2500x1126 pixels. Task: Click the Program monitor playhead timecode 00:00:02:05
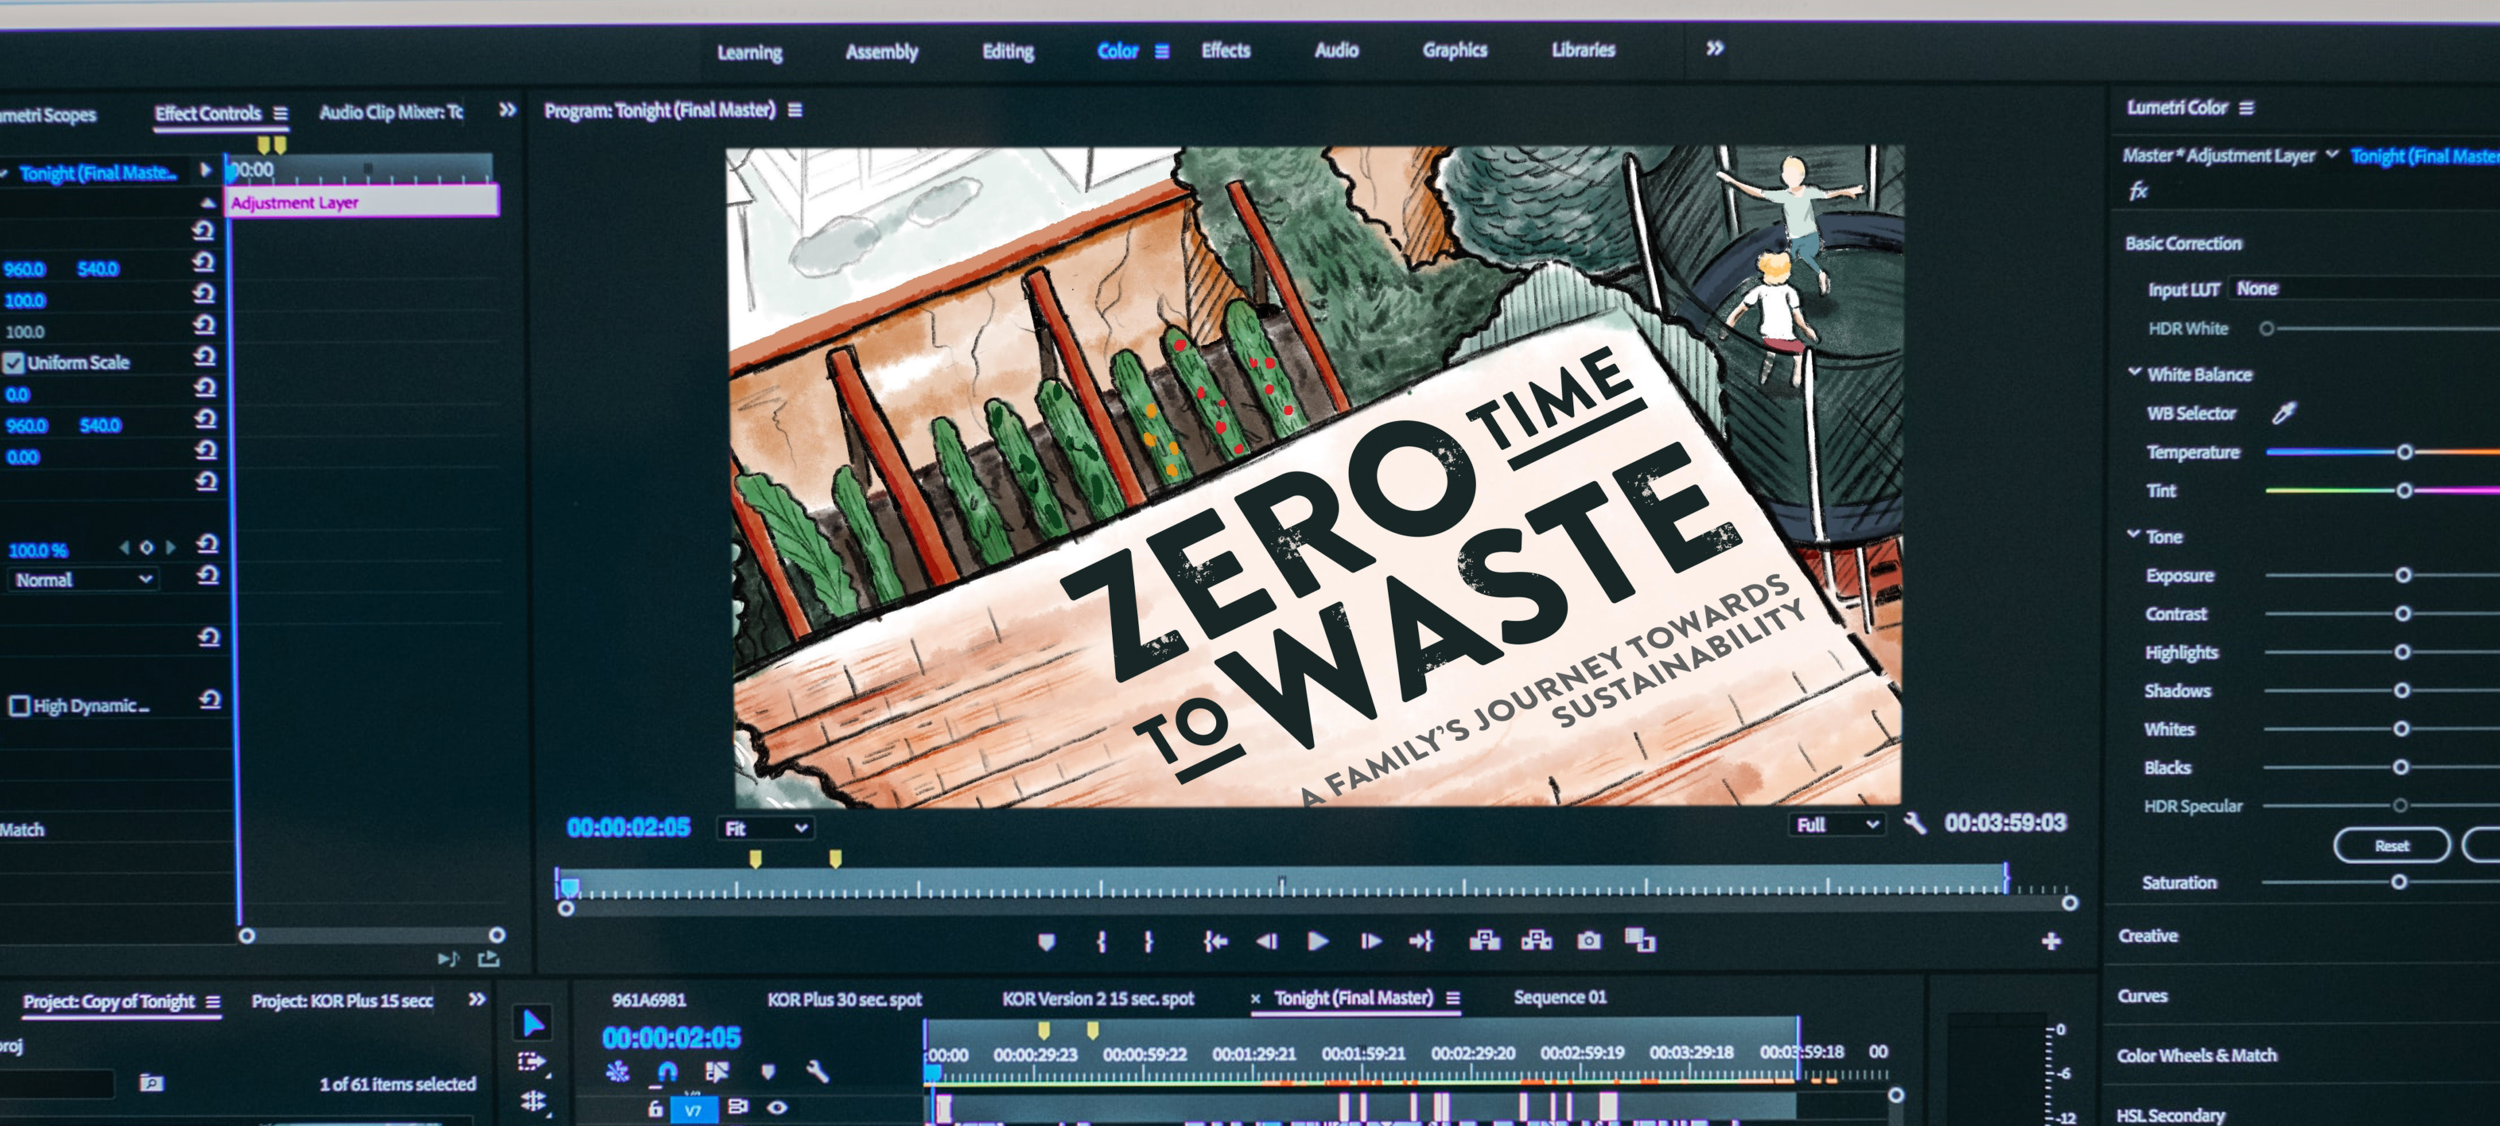pos(628,828)
